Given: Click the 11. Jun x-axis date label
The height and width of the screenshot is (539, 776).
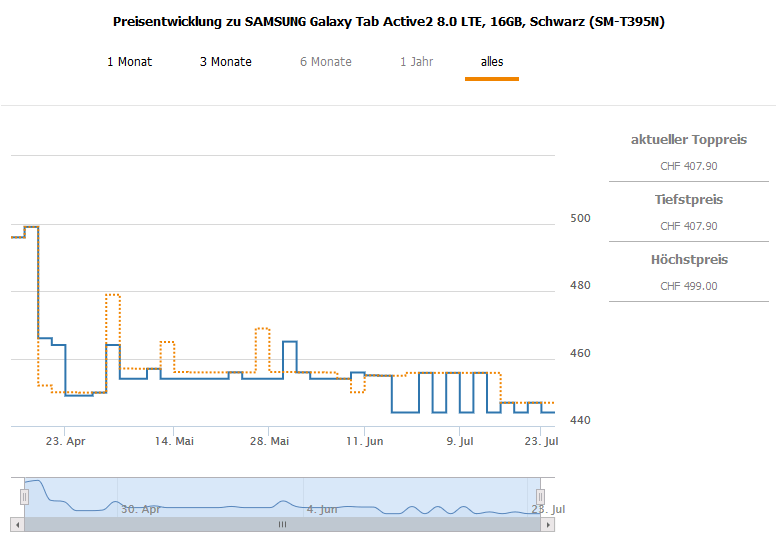Looking at the screenshot, I should pos(365,441).
